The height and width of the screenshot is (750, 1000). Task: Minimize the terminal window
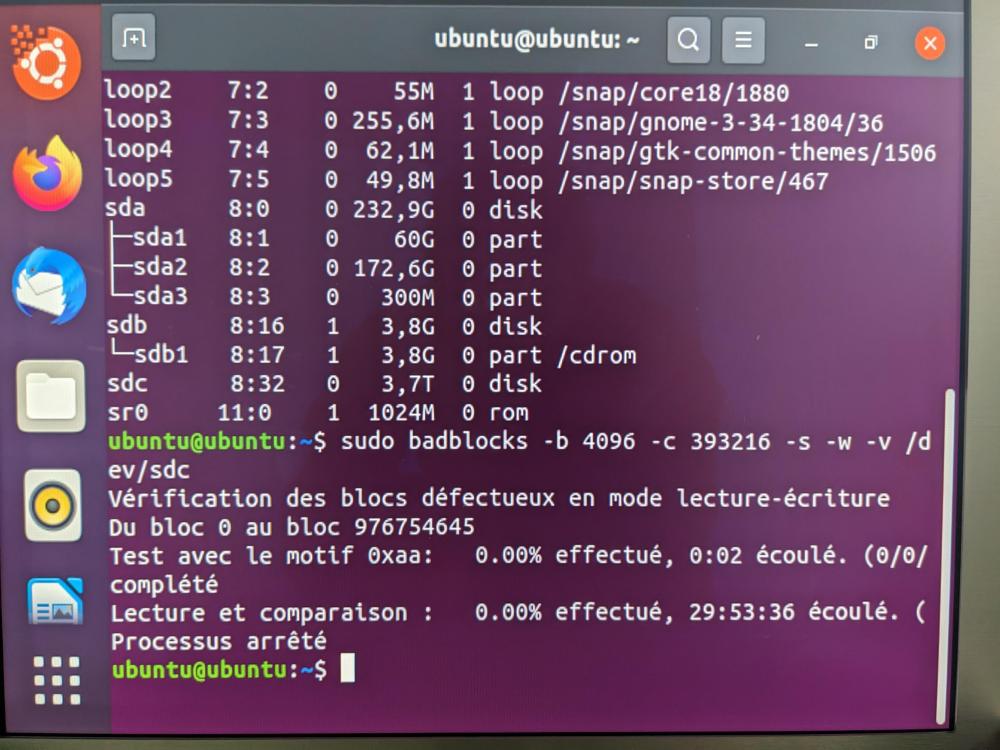(x=811, y=43)
